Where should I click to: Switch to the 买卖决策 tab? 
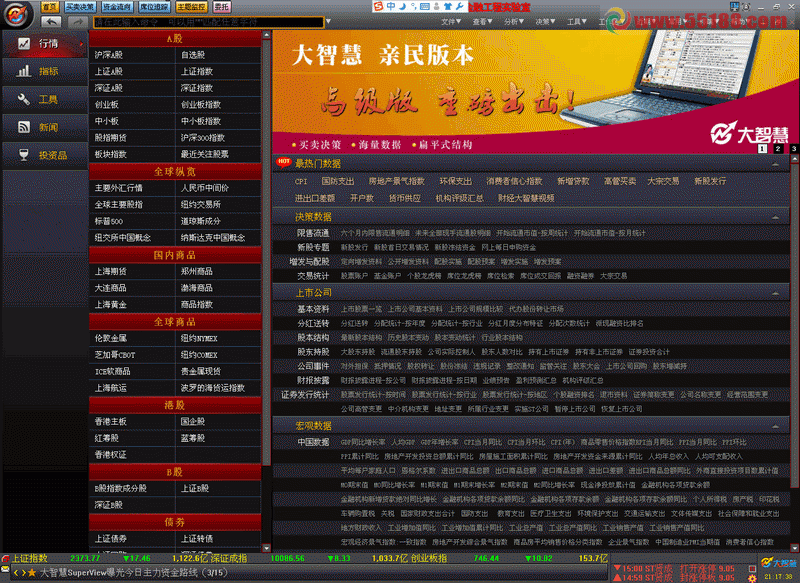tap(80, 7)
